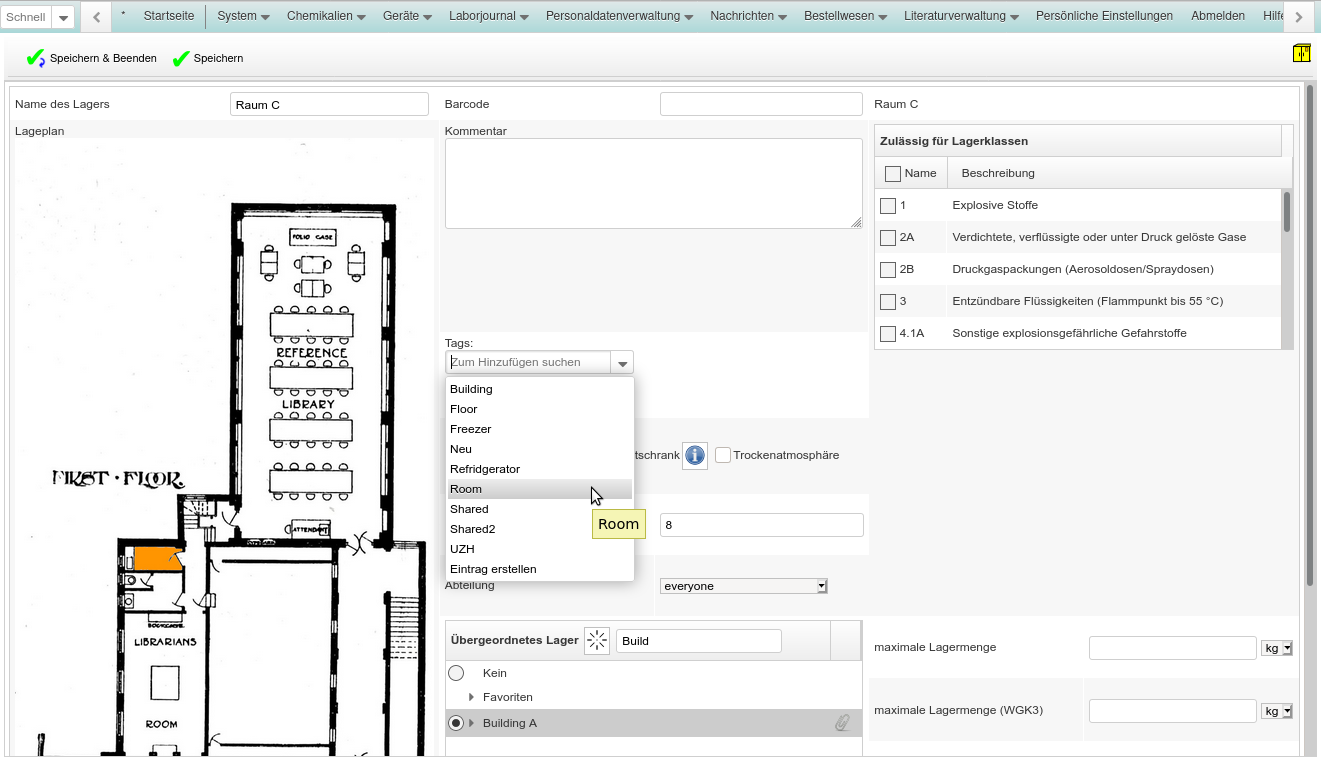Viewport: 1321px width, 761px height.
Task: Click the yellow icon in top-right corner
Action: [x=1301, y=54]
